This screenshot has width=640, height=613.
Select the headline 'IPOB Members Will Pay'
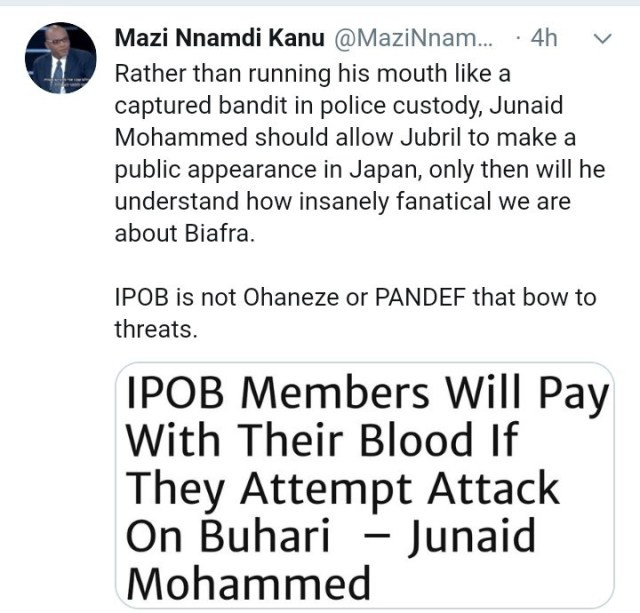click(x=367, y=393)
